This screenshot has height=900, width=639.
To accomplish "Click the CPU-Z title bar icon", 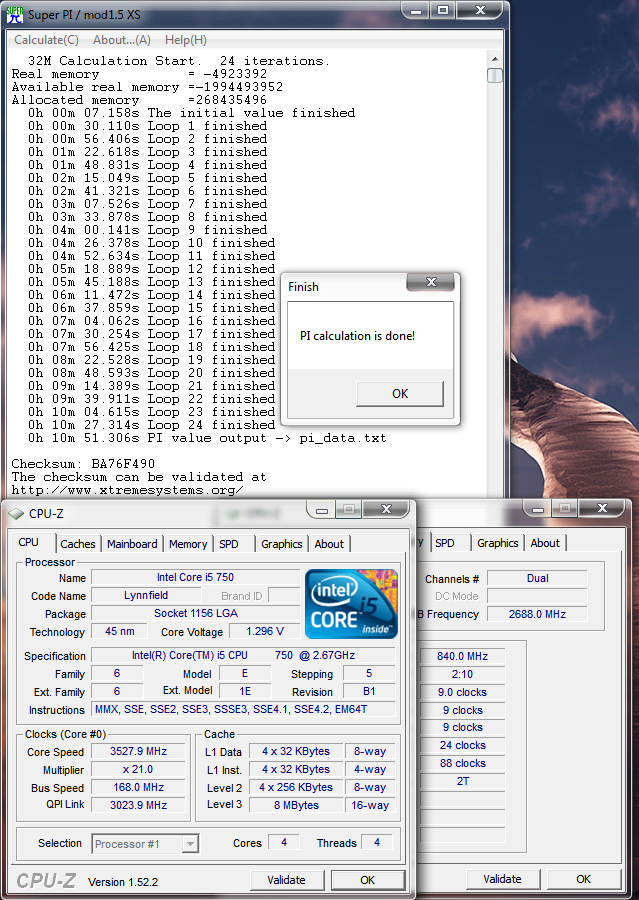I will point(16,514).
